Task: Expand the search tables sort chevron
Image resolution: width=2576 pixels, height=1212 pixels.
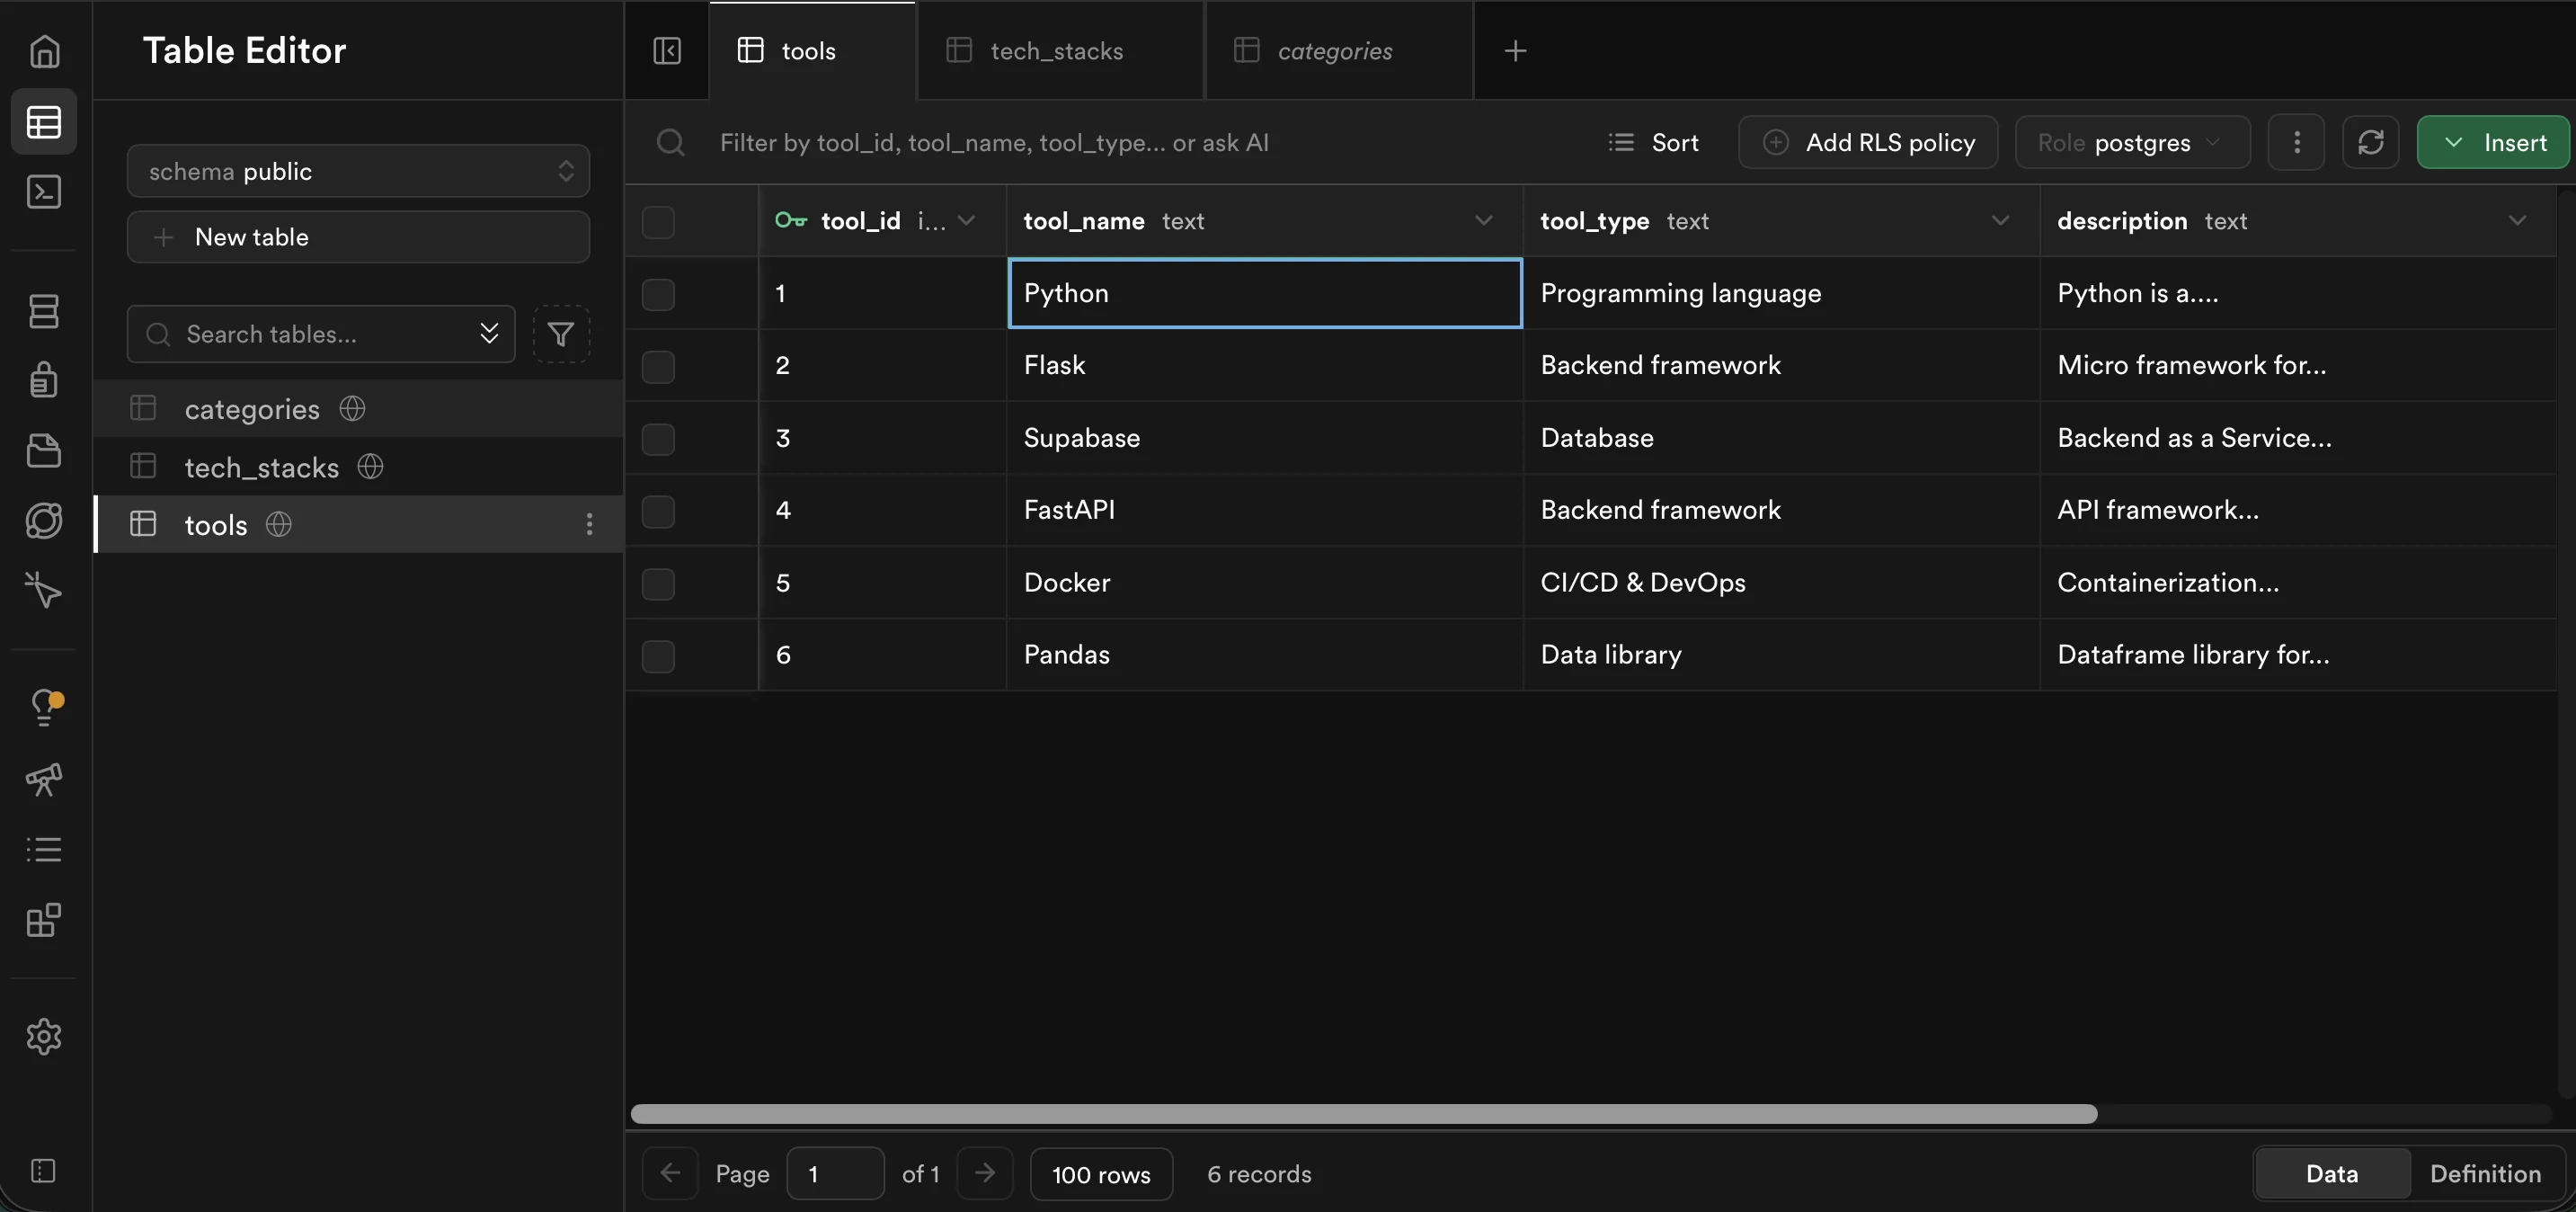Action: pos(489,334)
